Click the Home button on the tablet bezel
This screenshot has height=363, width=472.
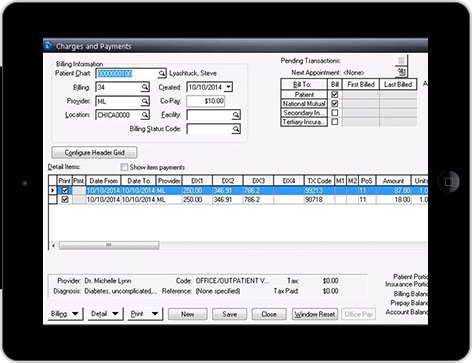point(449,182)
